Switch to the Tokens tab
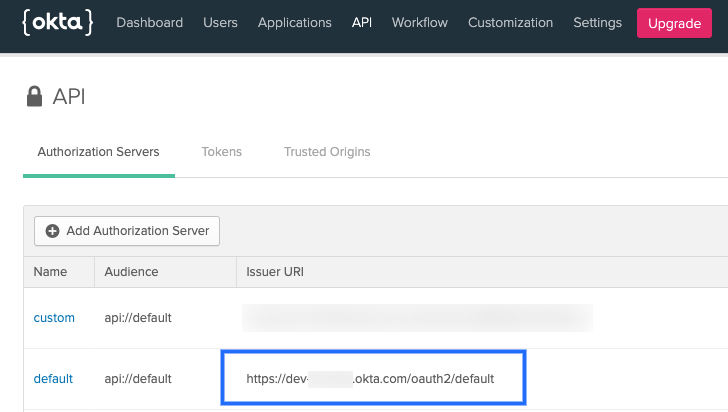 pyautogui.click(x=221, y=152)
